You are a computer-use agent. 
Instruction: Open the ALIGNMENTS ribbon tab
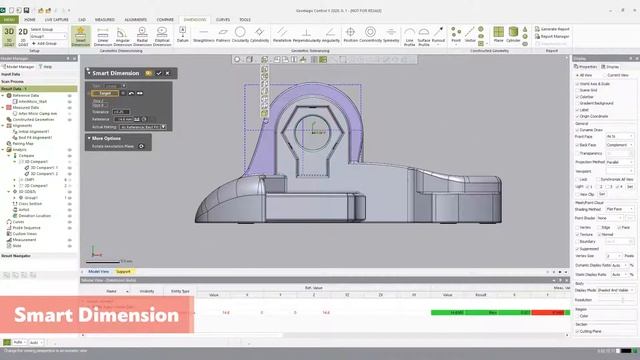tap(136, 20)
